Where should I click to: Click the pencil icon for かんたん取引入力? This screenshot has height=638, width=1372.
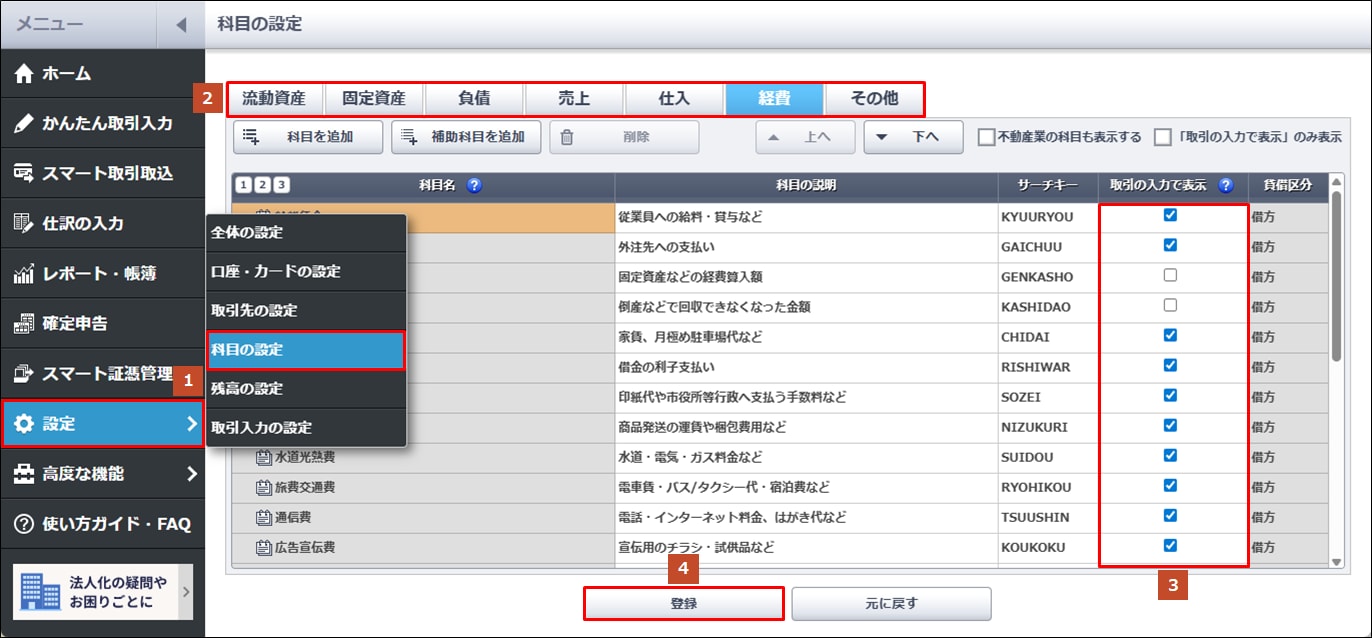[24, 124]
